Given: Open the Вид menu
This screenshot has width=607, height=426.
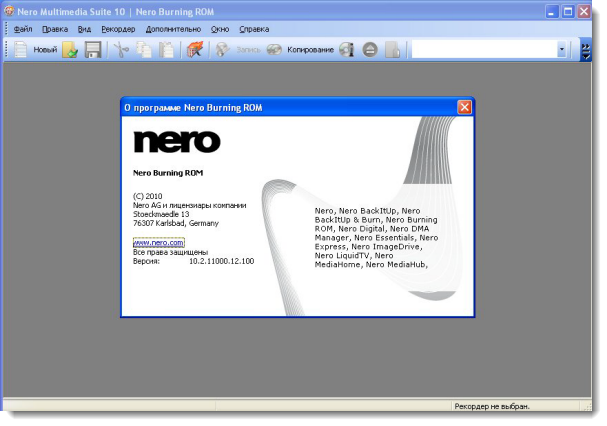Looking at the screenshot, I should (x=84, y=29).
